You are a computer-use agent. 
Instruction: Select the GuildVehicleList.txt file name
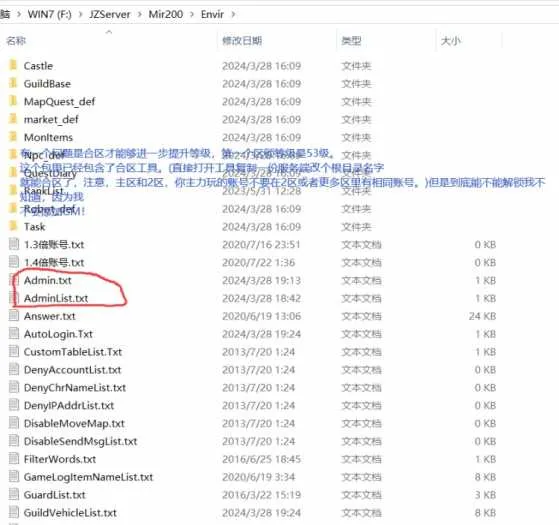click(x=70, y=512)
